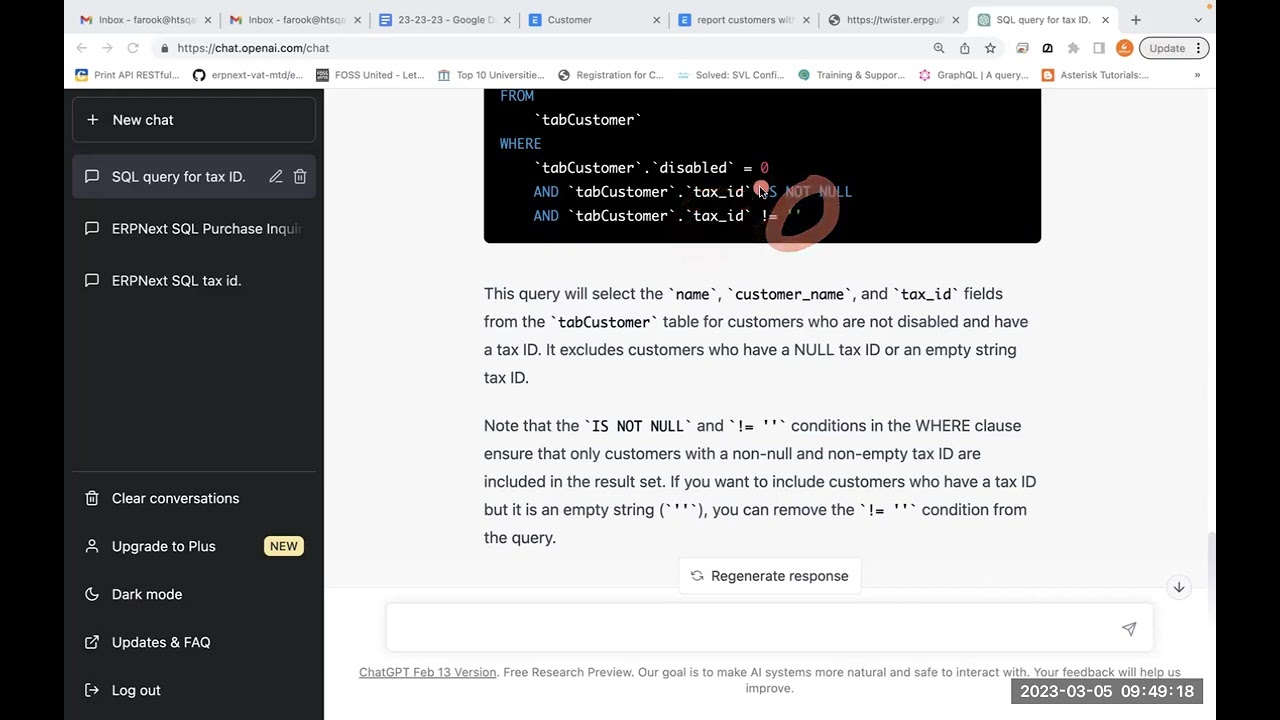Open the Training & Support bookmark
This screenshot has height=720, width=1280.
(851, 75)
